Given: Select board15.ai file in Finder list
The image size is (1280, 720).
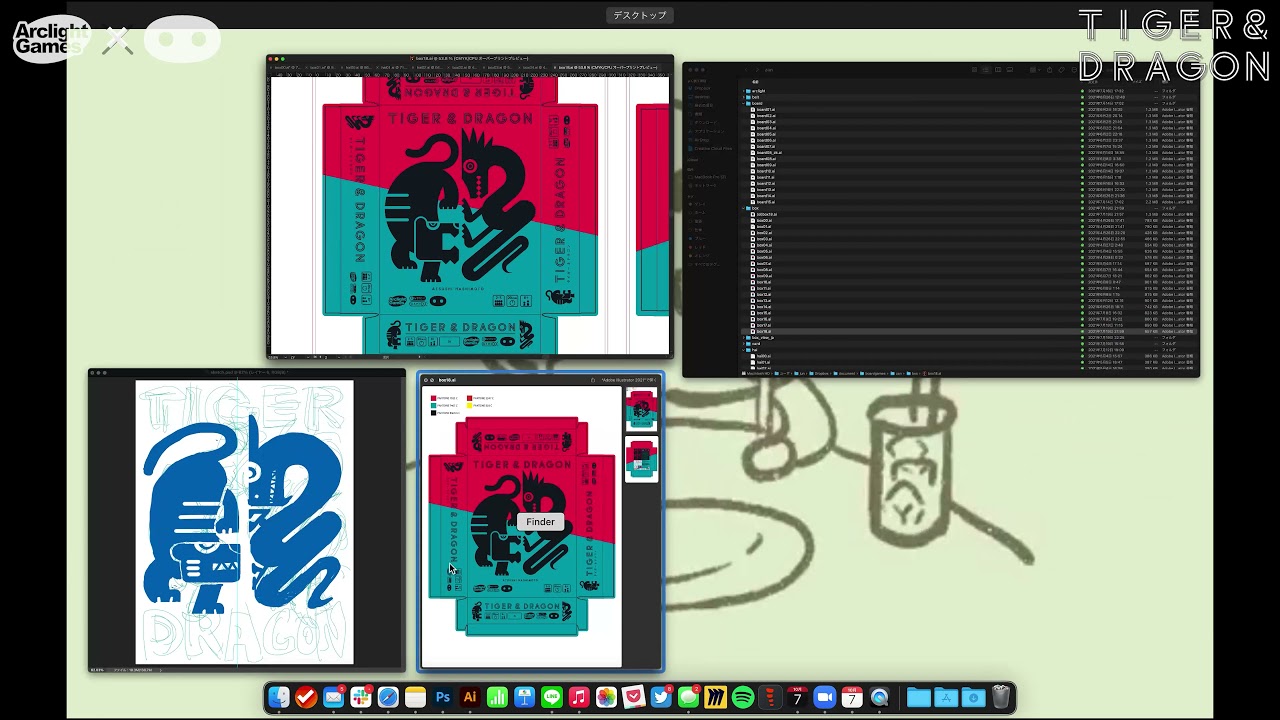Looking at the screenshot, I should tap(765, 202).
